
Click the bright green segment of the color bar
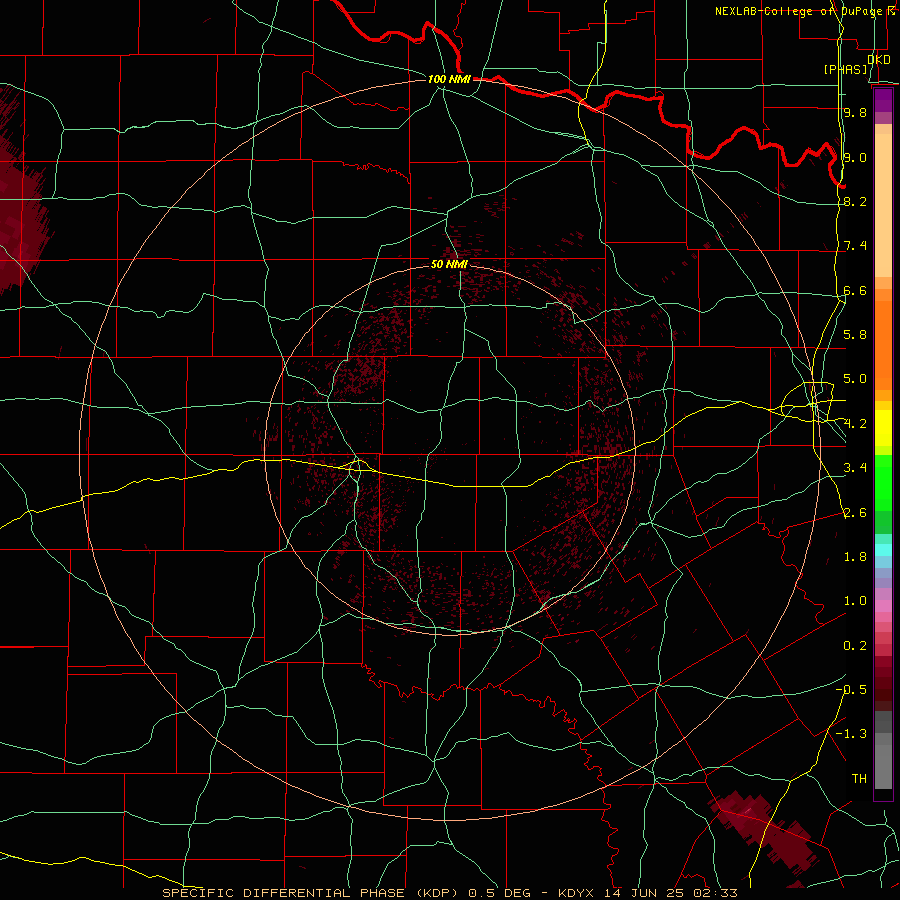click(883, 483)
